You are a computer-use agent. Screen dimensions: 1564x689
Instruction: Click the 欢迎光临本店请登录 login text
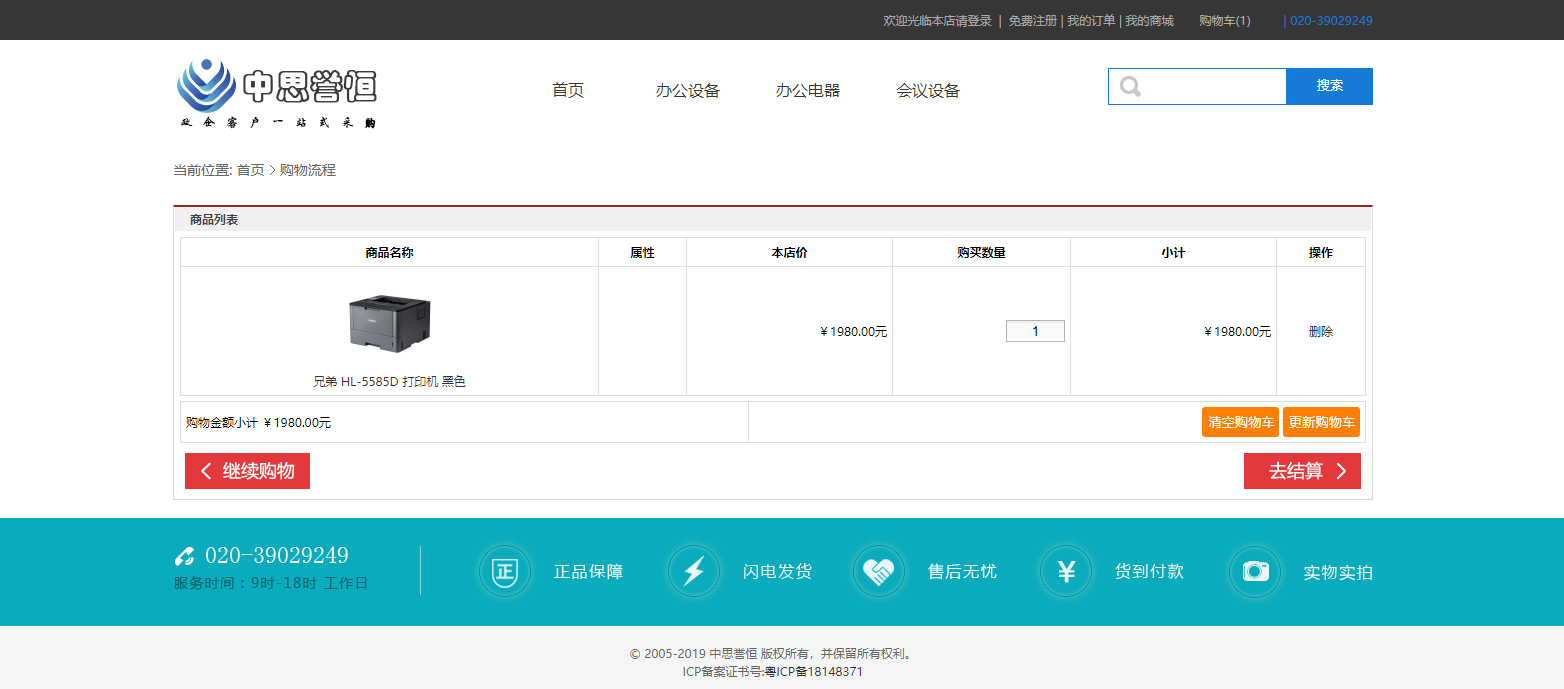point(937,21)
